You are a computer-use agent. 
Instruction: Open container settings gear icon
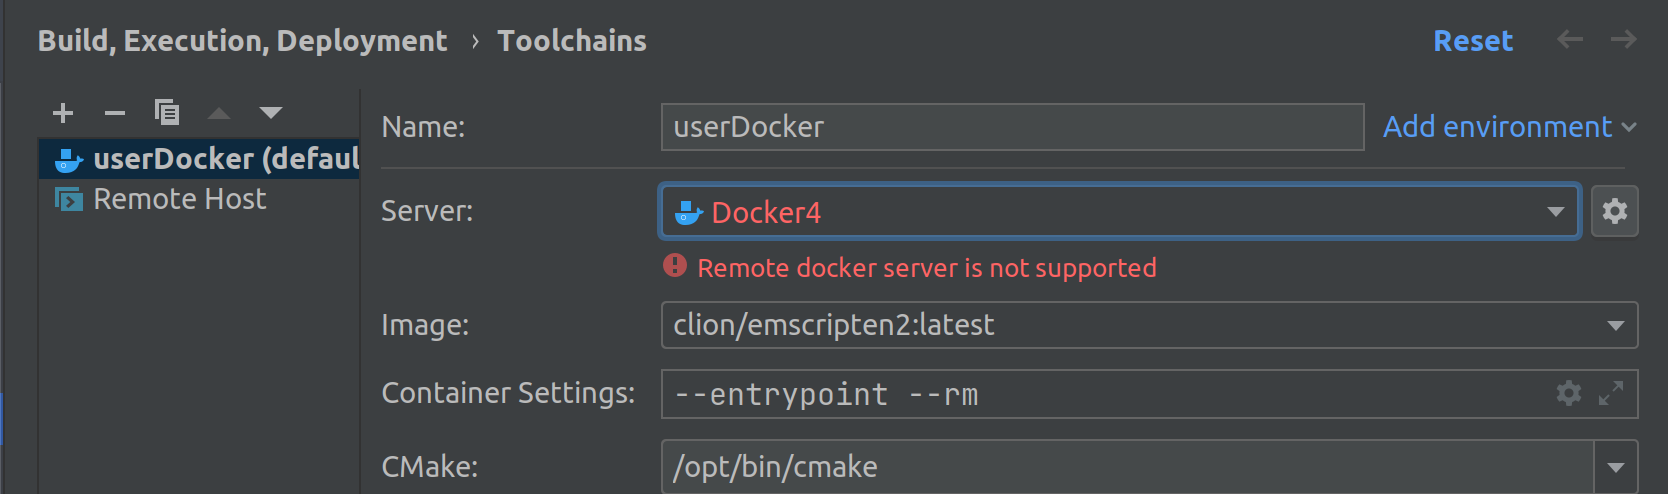1569,393
